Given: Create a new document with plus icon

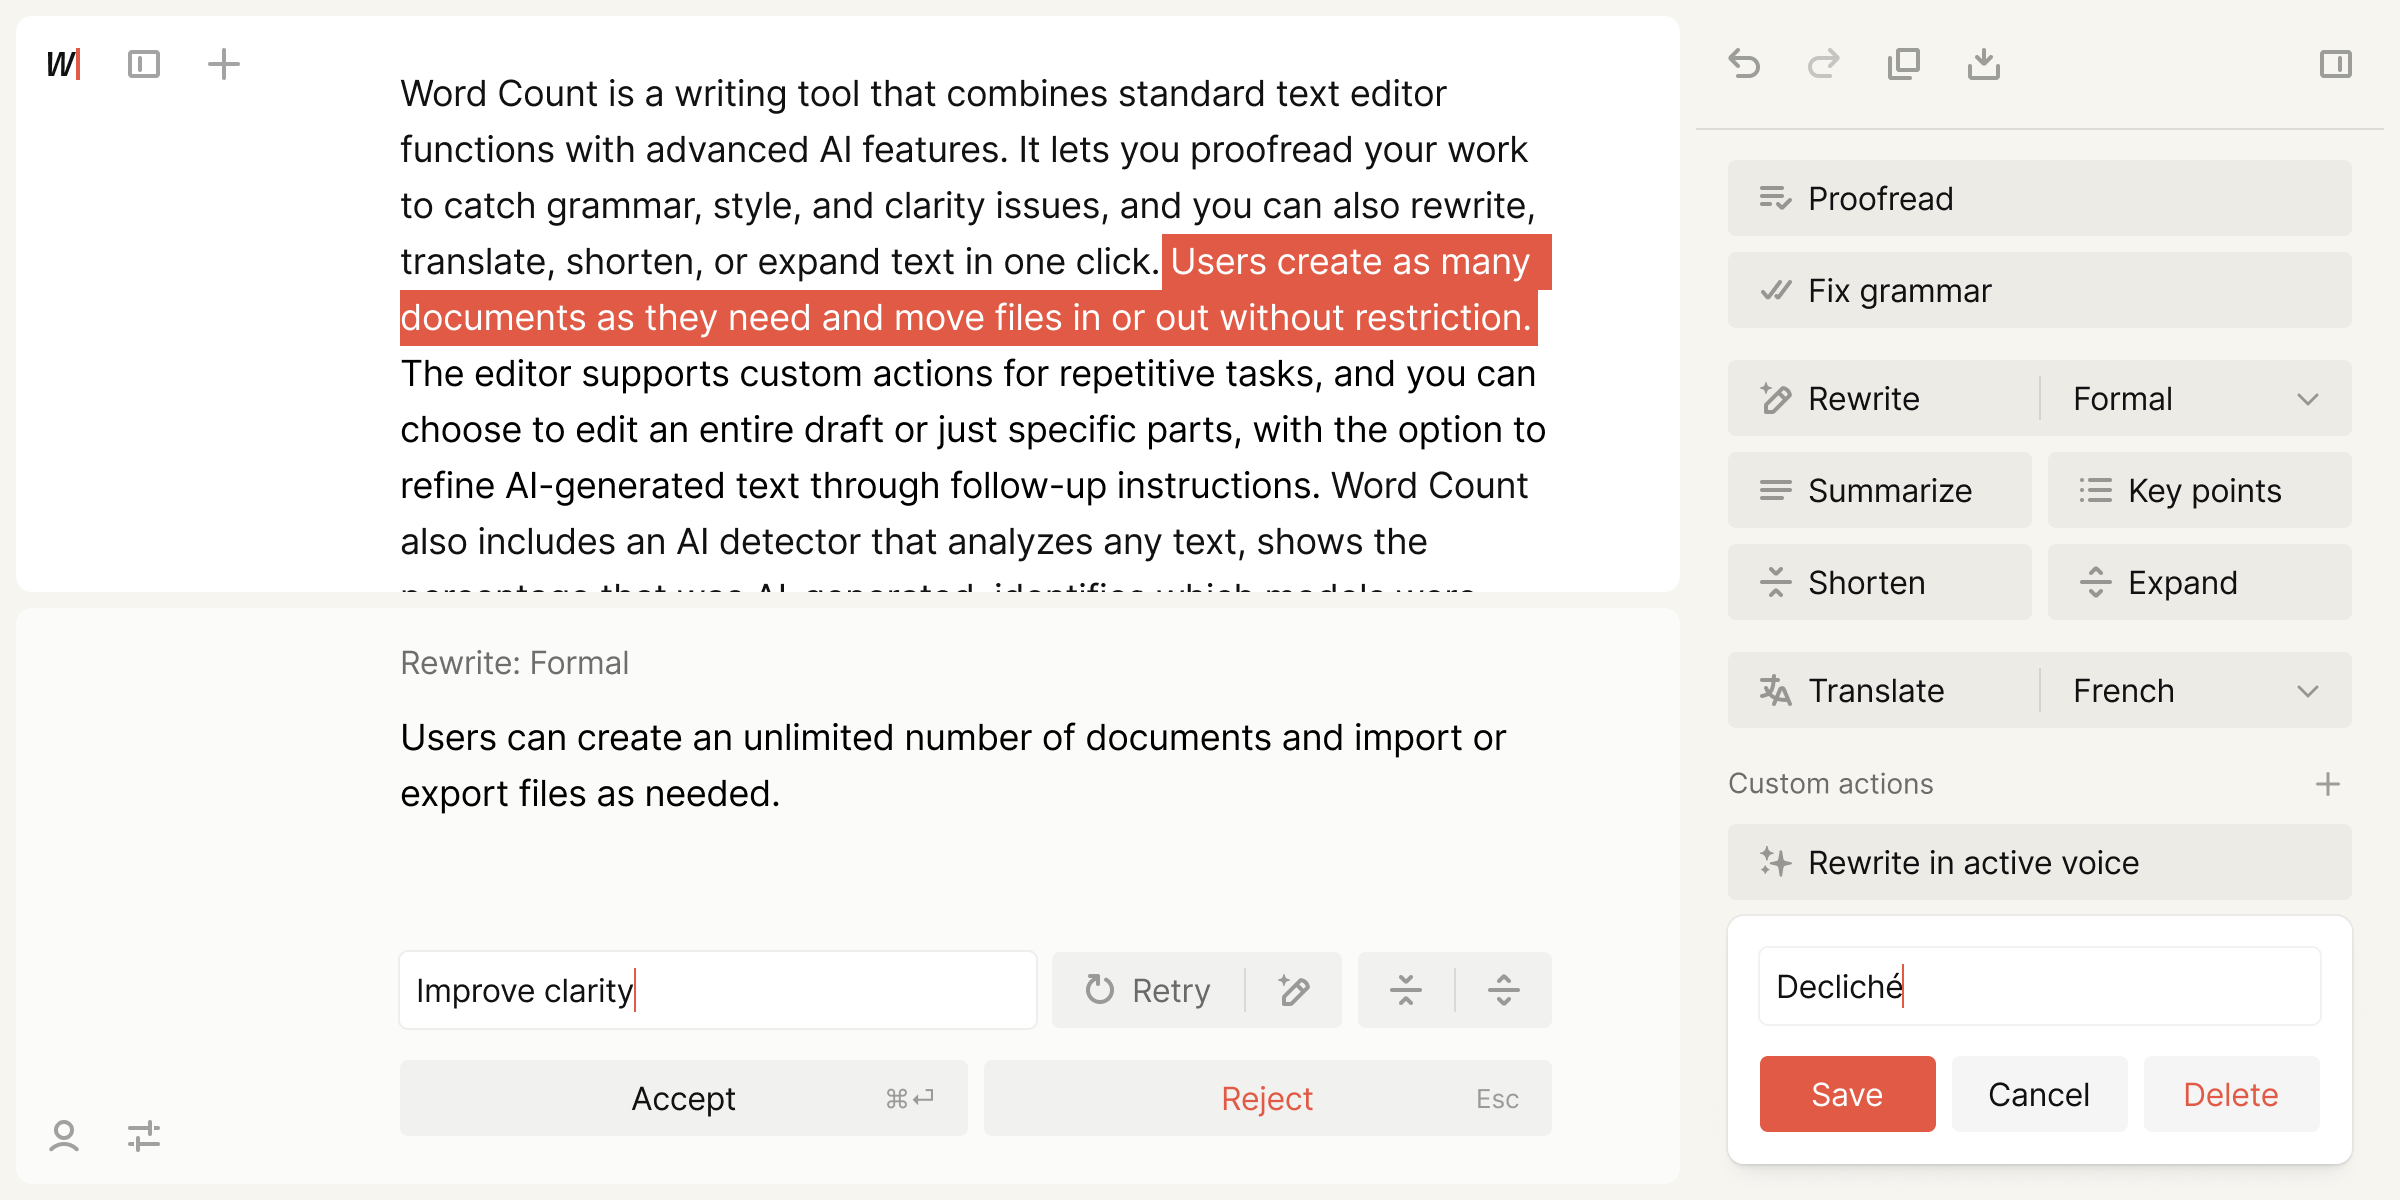Looking at the screenshot, I should click(x=224, y=64).
